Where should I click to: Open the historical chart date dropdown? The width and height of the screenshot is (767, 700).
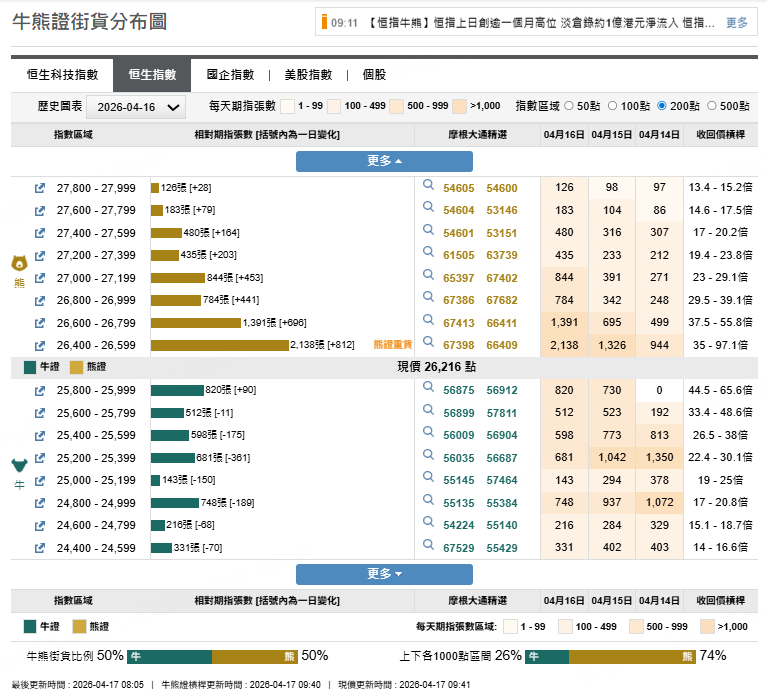point(136,107)
